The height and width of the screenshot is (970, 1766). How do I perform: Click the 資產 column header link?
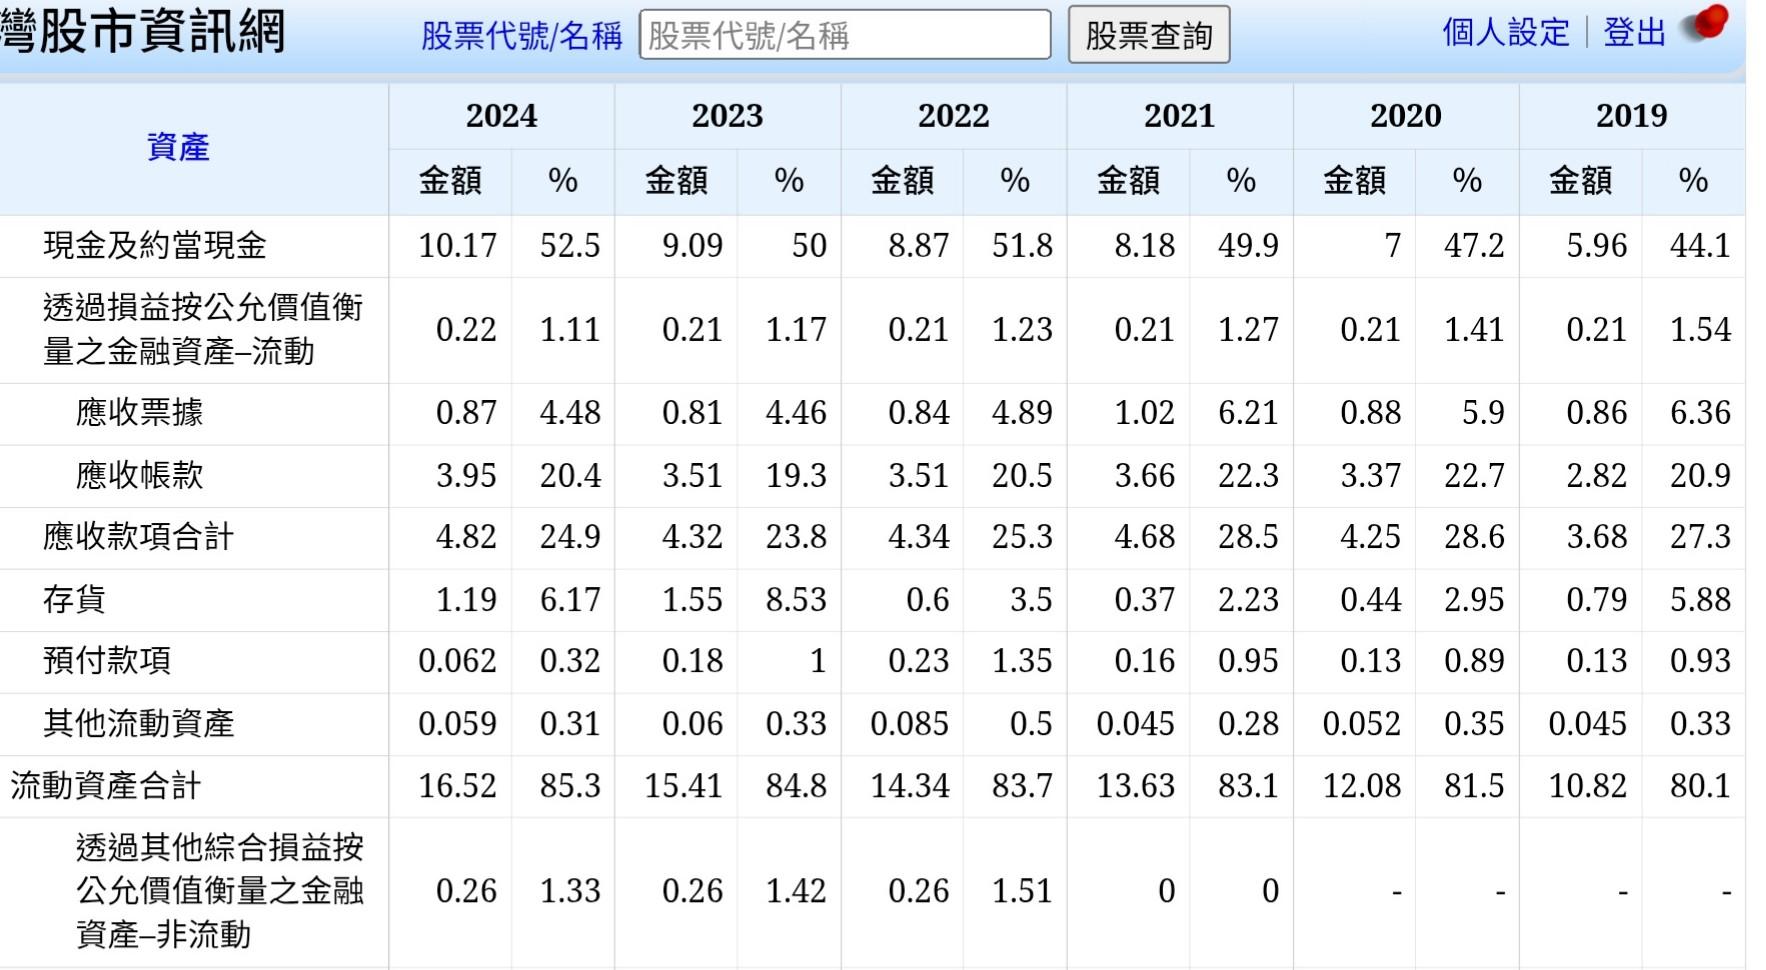pyautogui.click(x=178, y=147)
